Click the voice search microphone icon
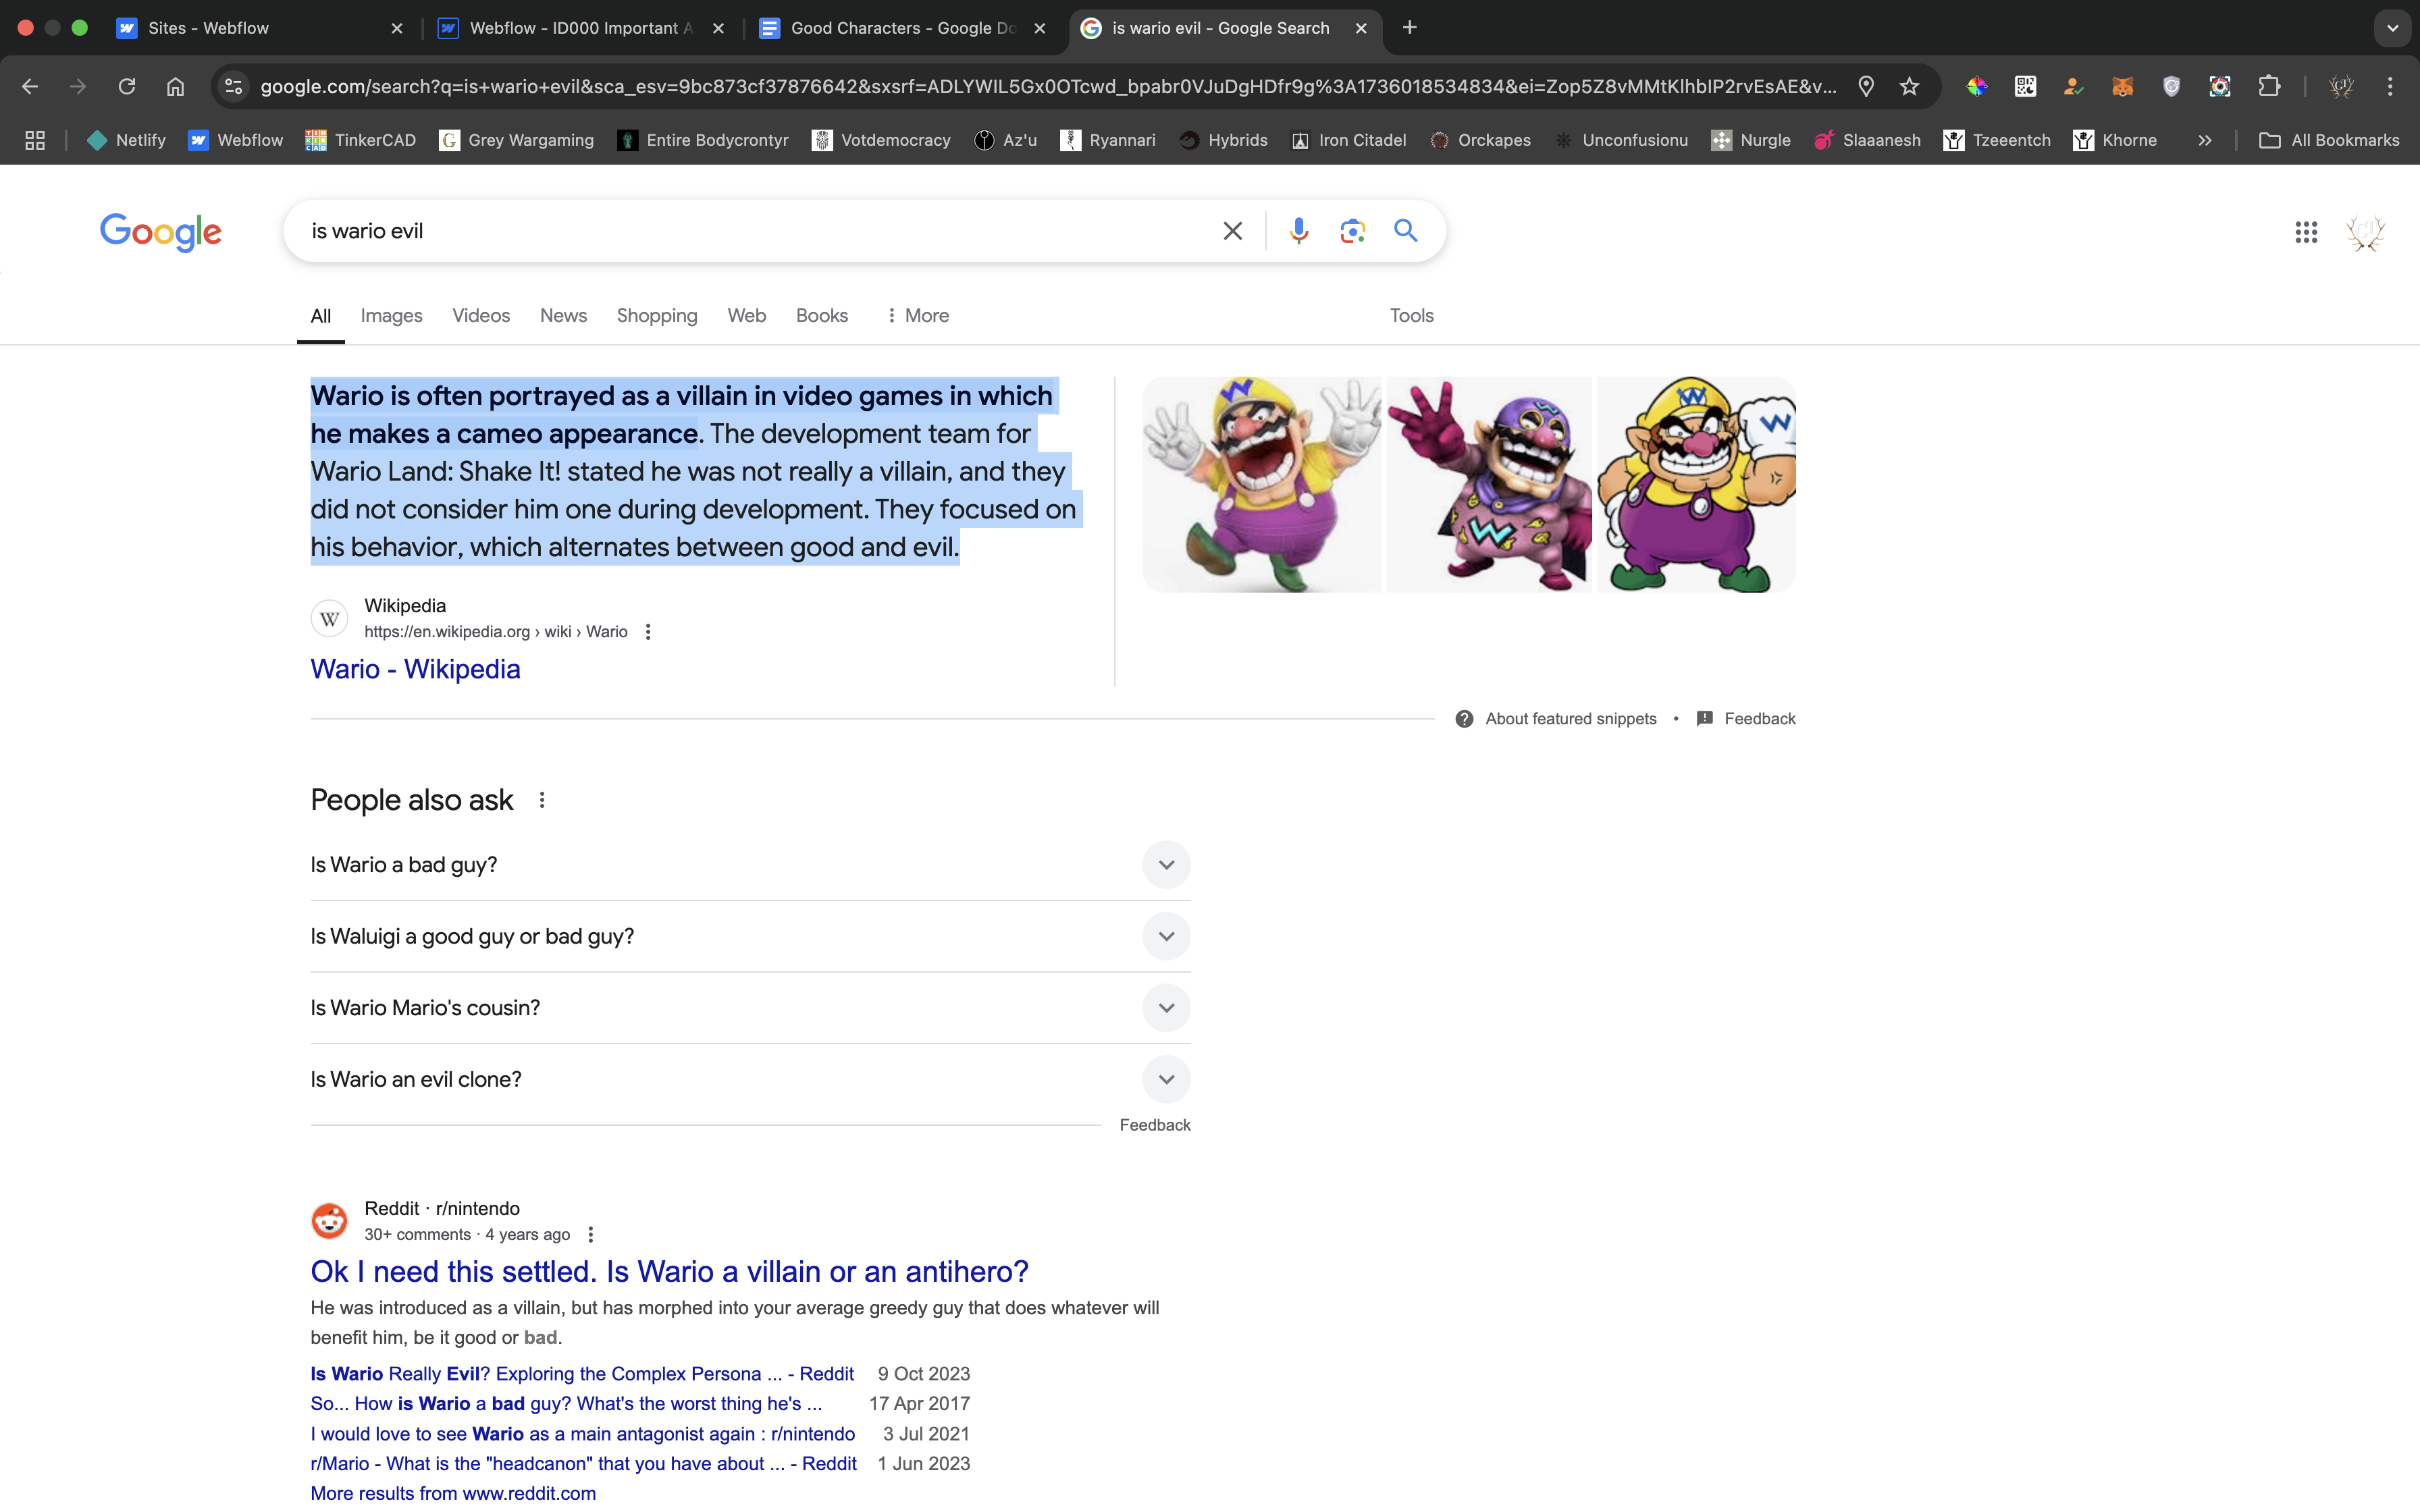Viewport: 2420px width, 1512px height. 1298,231
